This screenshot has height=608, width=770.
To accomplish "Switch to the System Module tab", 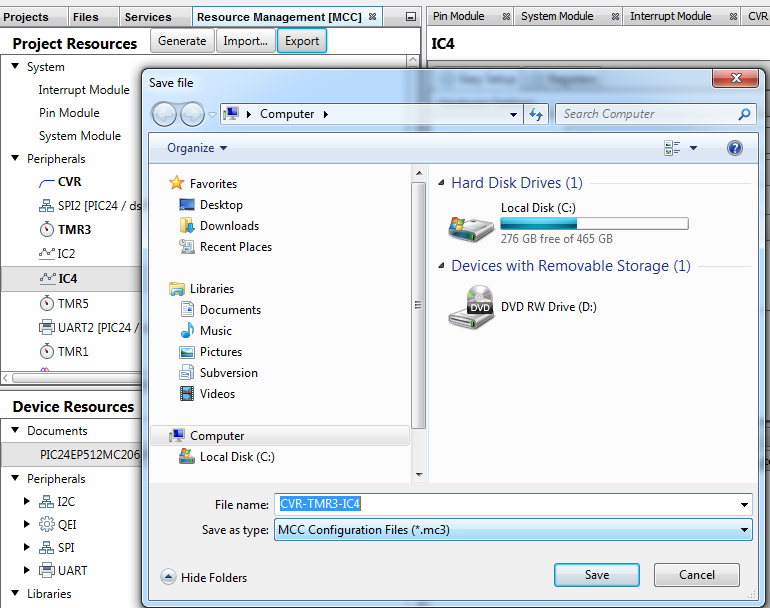I will 557,16.
